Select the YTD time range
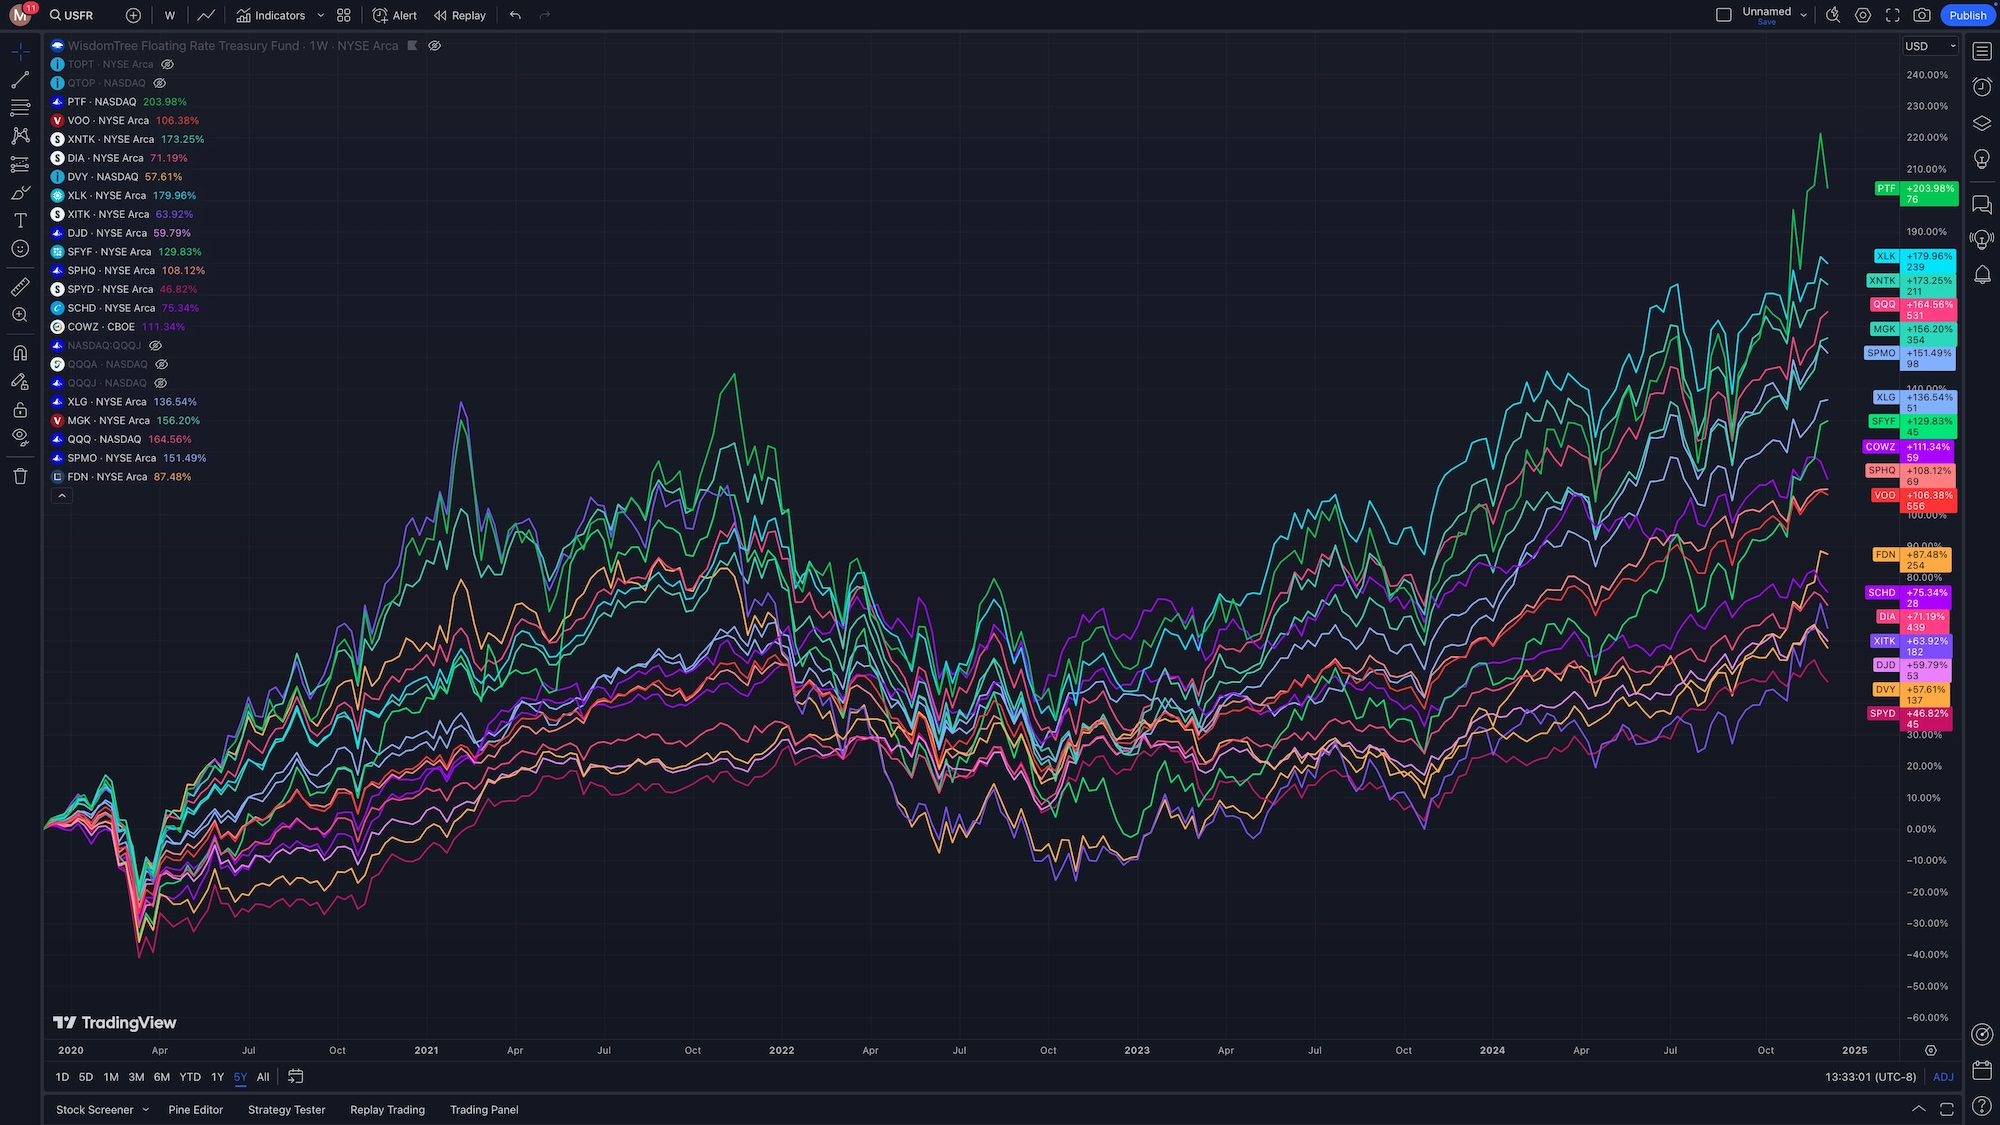The width and height of the screenshot is (2000, 1125). pos(190,1077)
